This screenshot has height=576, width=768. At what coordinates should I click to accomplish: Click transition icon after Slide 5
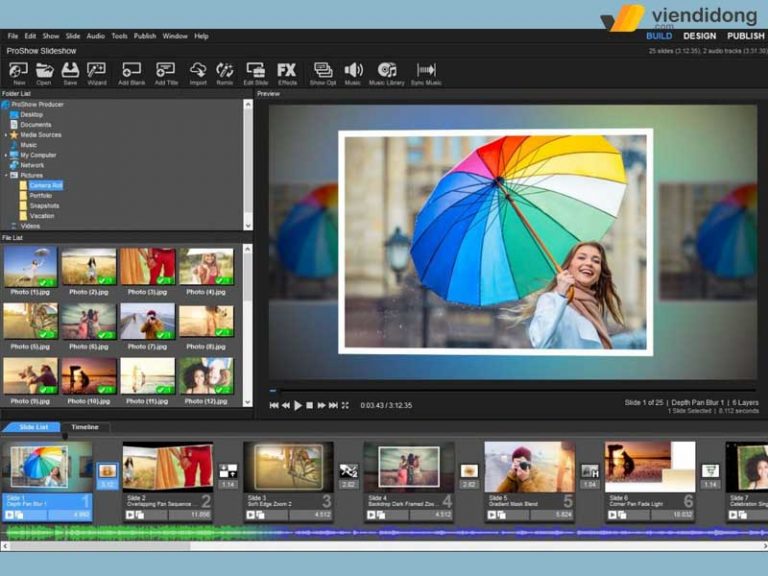click(590, 471)
